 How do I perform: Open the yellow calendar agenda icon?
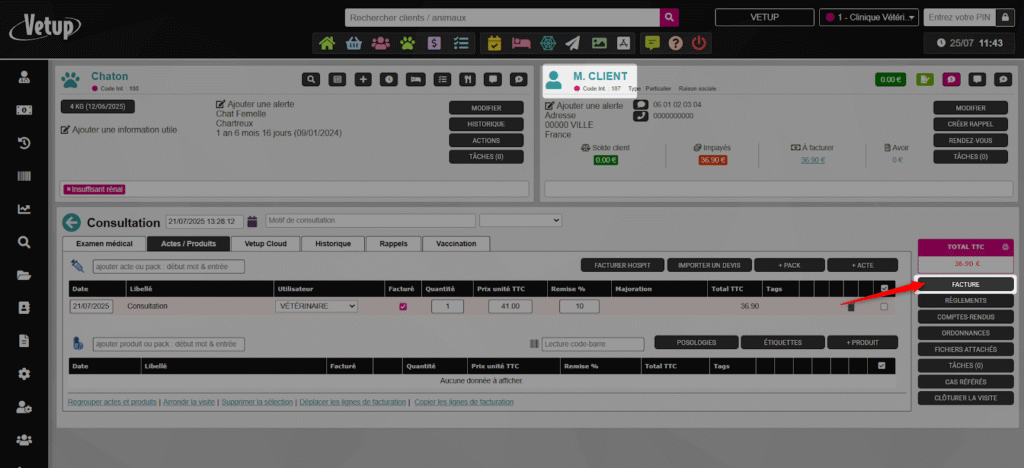point(494,43)
